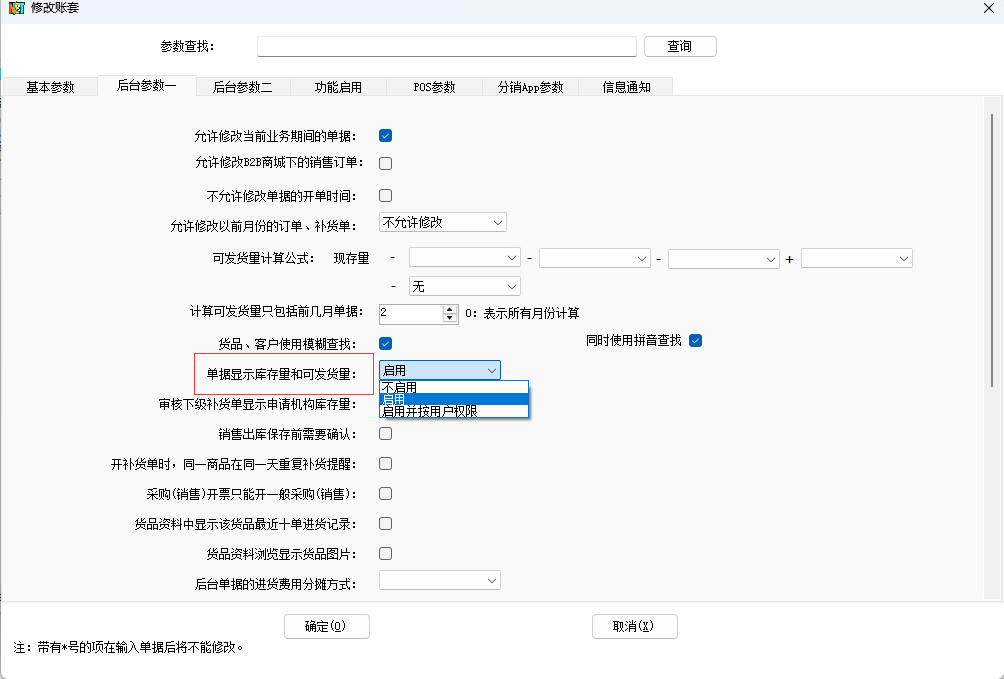Viewport: 1004px width, 679px height.
Task: Open 后台单据的进货费用分摊方式 dropdown
Action: click(x=440, y=580)
